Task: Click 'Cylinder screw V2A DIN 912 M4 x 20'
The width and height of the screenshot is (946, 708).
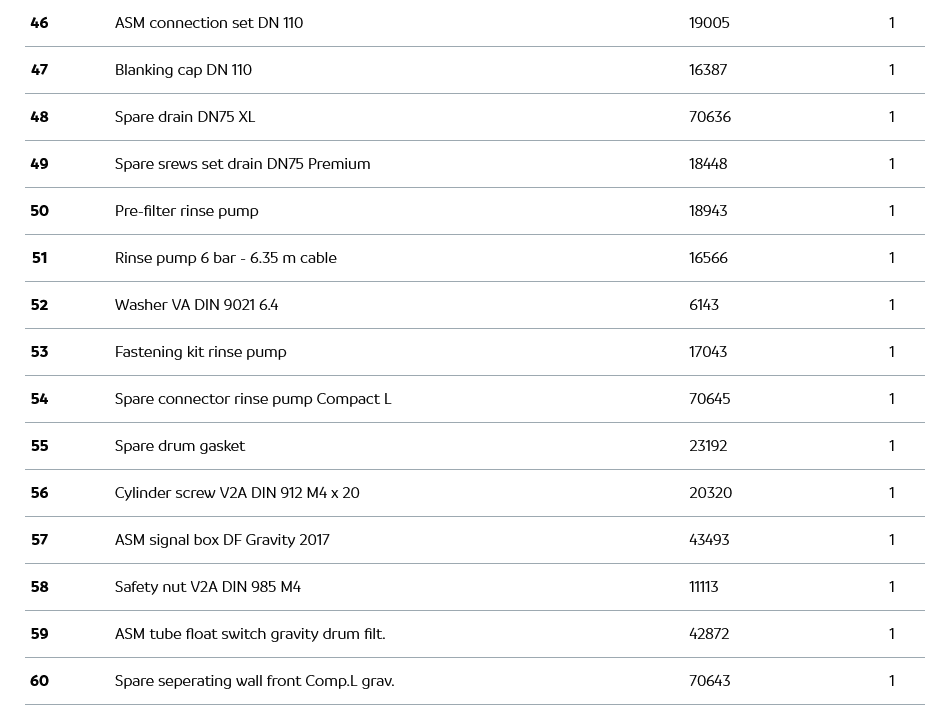Action: (237, 493)
